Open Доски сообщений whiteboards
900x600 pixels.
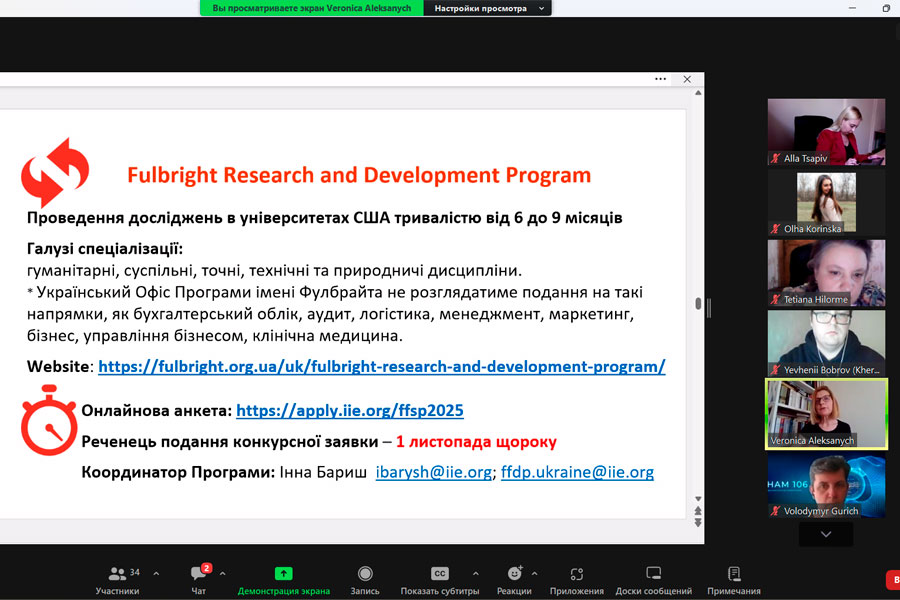point(653,579)
